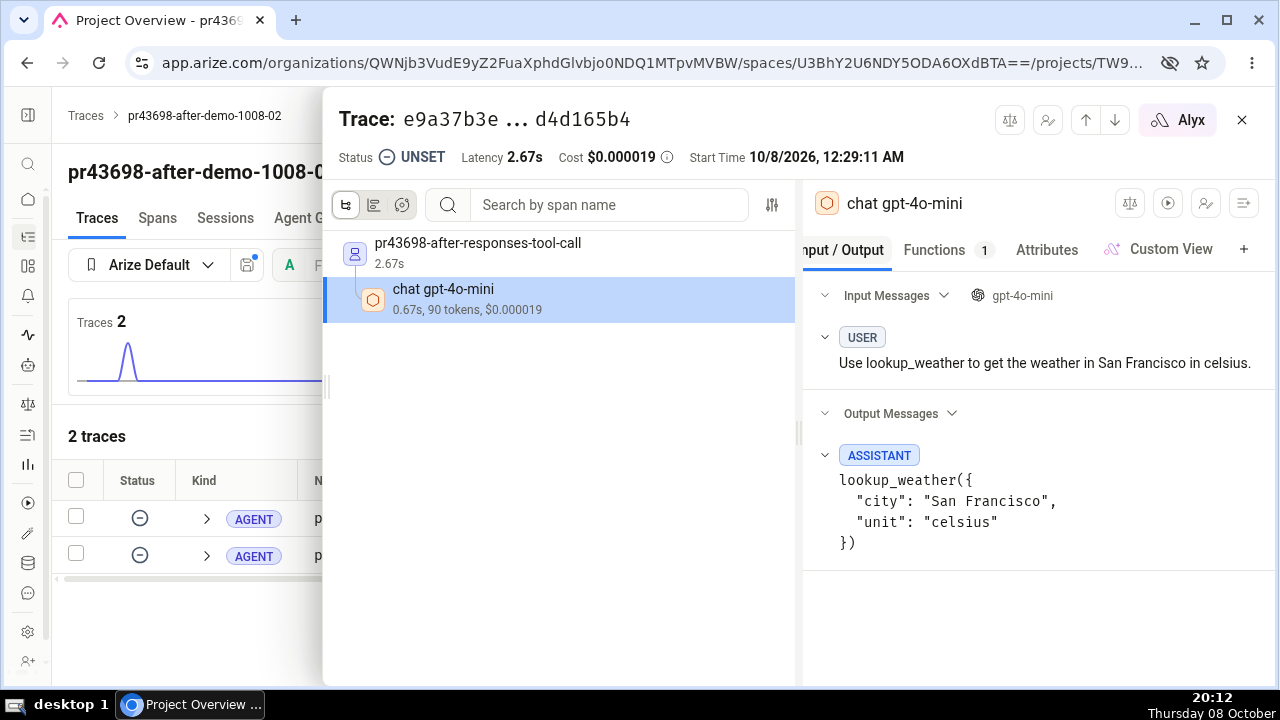
Task: Open the magic wand icon in sidebar
Action: [28, 533]
